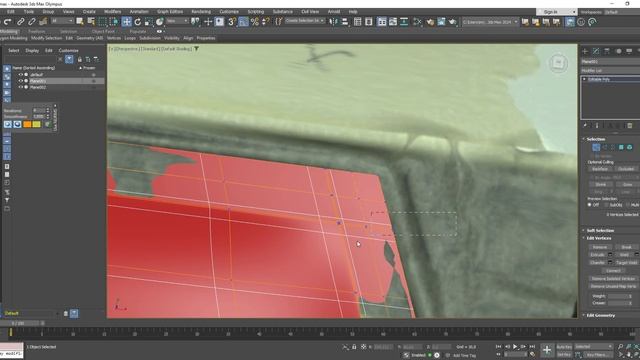Open the Scripting menu
Viewport: 640px width, 360px height.
point(256,12)
